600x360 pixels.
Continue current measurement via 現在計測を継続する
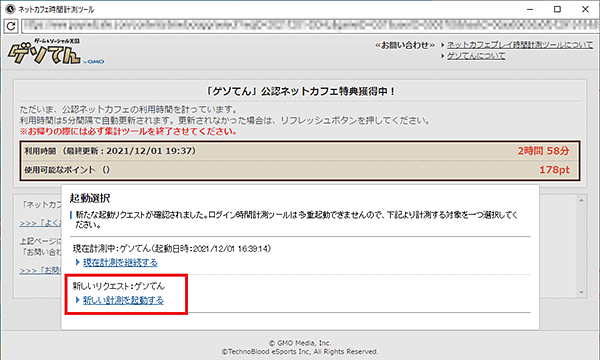click(x=120, y=262)
